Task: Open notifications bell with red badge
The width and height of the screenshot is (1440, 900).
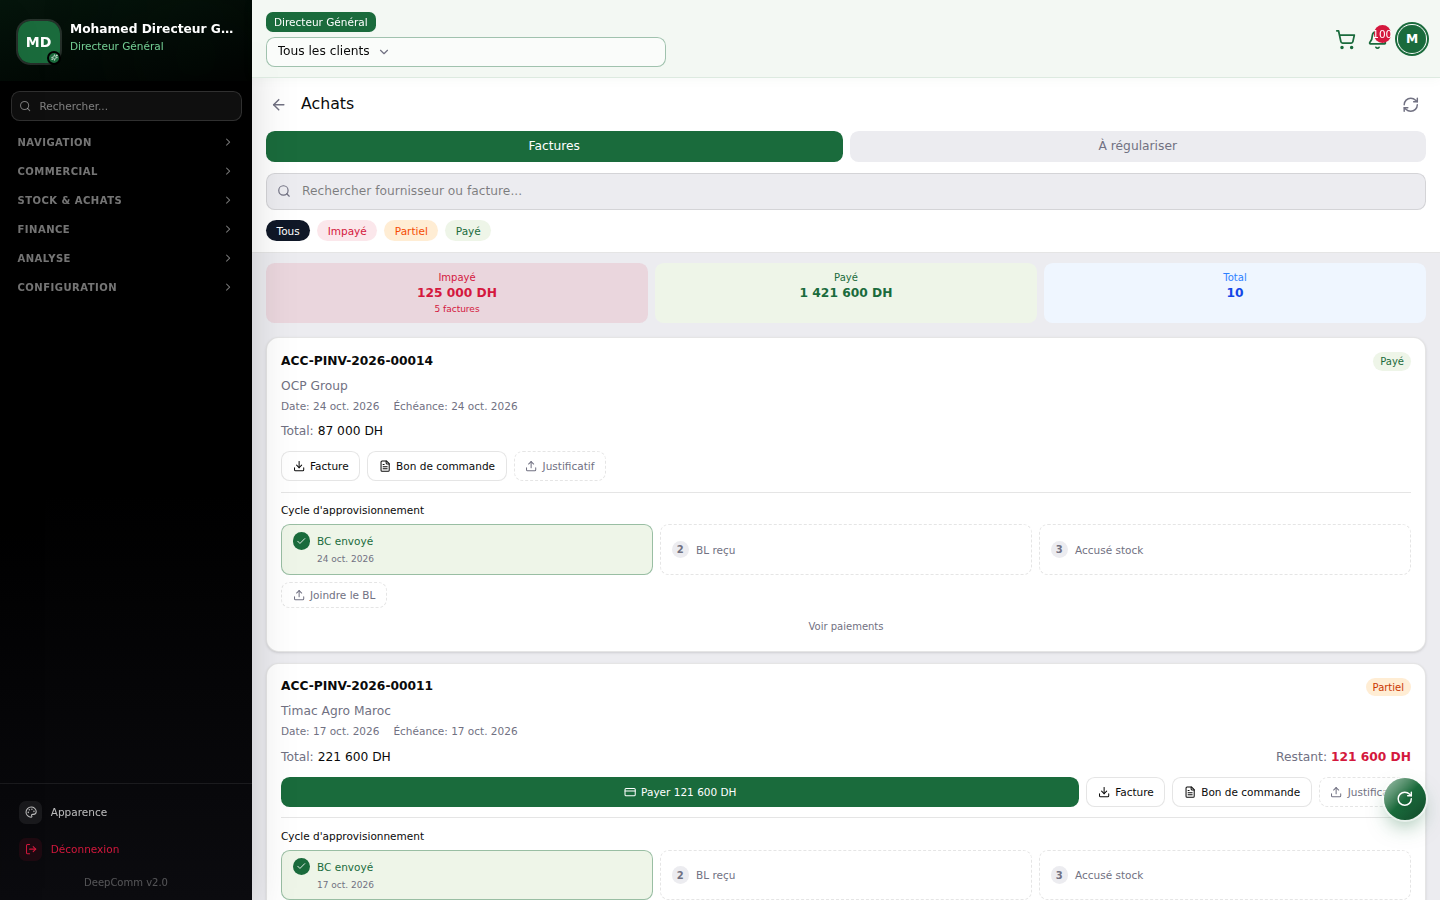Action: [1378, 39]
